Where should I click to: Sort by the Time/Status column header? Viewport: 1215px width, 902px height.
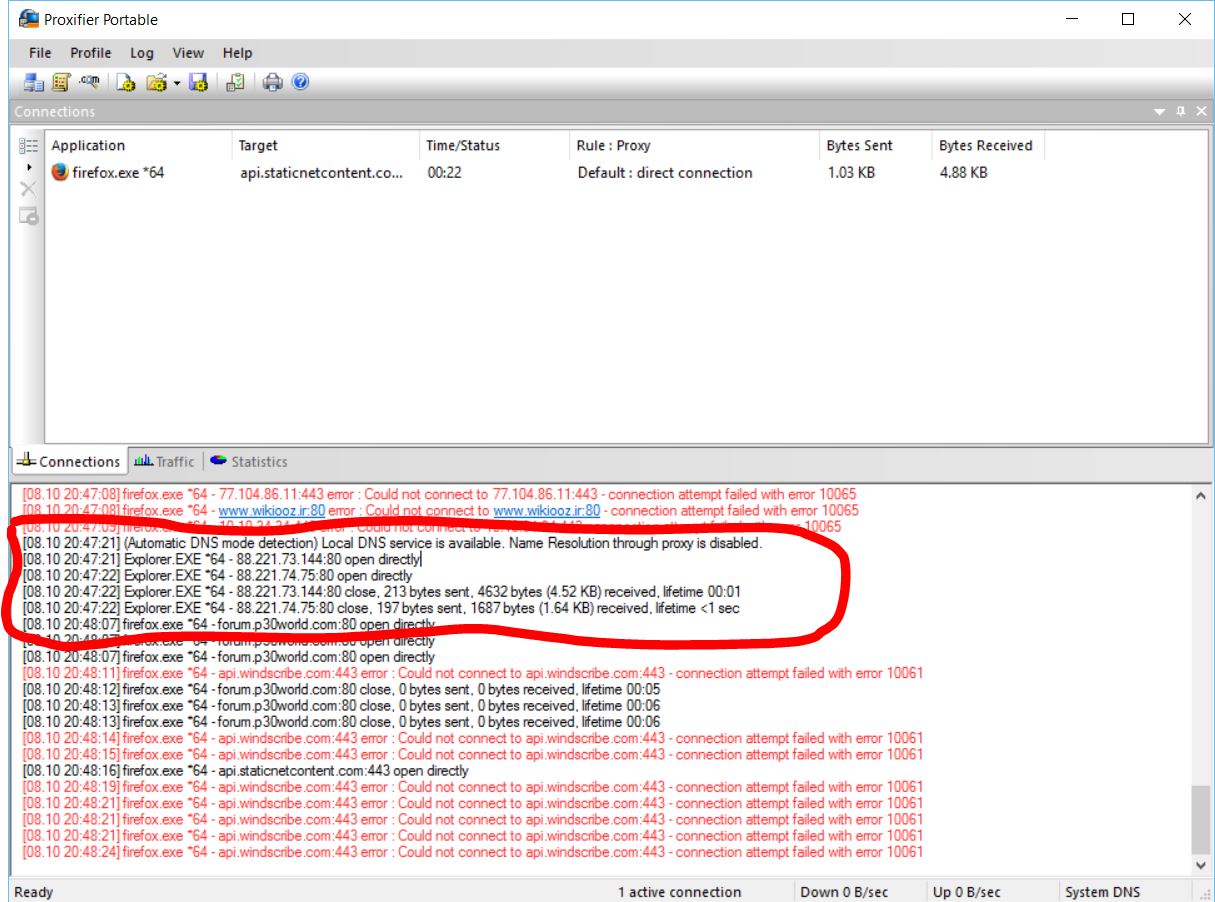(495, 146)
